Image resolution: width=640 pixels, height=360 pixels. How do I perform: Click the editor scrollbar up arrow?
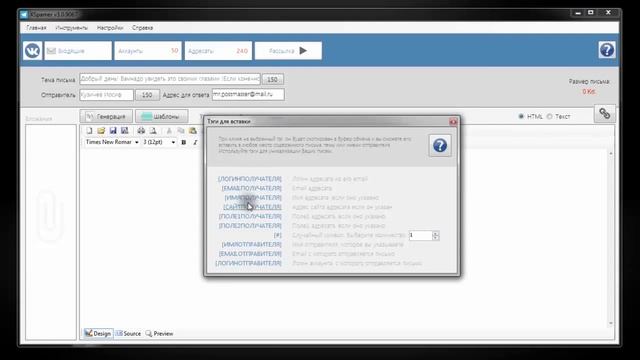coord(611,153)
